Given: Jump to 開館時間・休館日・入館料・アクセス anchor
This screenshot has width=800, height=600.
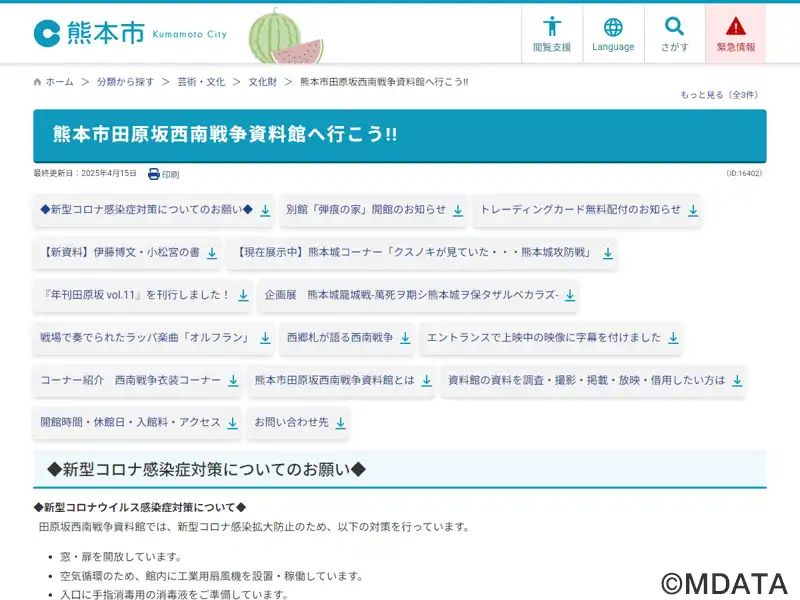Looking at the screenshot, I should click(138, 422).
